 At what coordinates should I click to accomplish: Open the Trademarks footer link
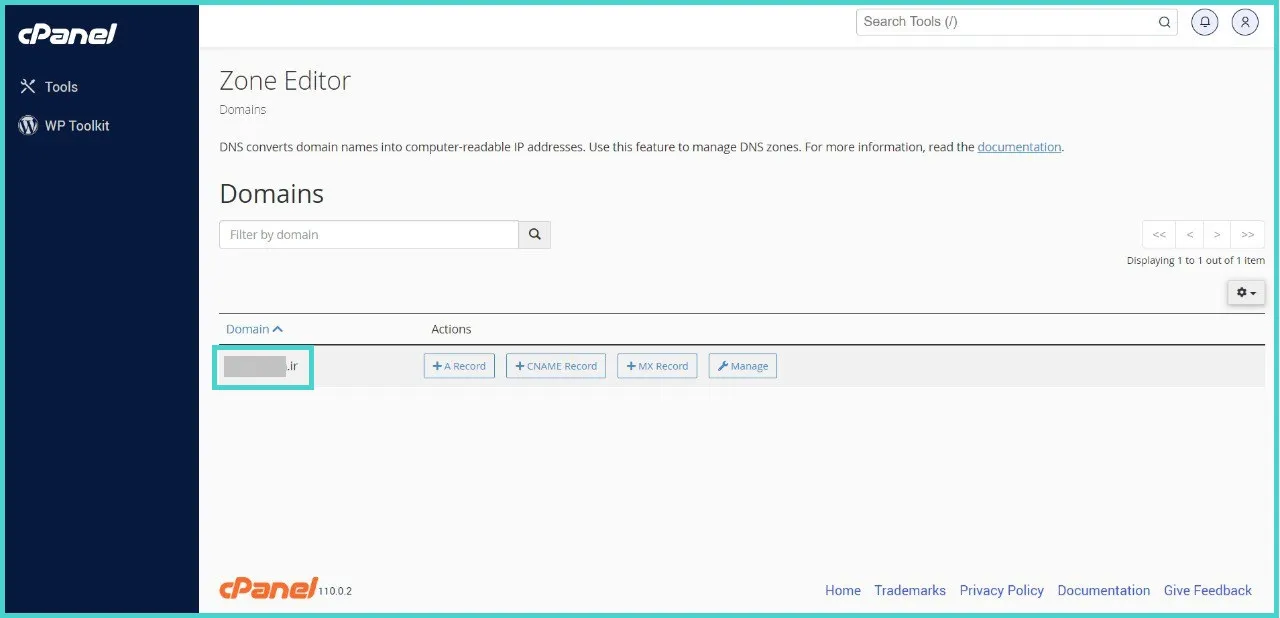click(x=910, y=591)
